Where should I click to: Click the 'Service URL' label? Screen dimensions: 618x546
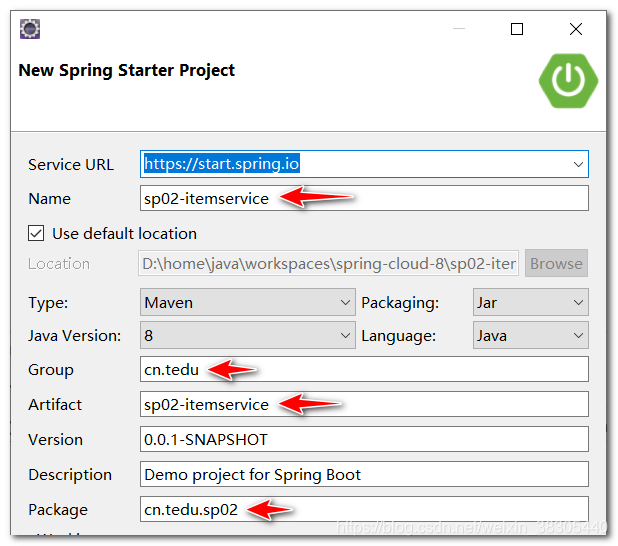(71, 165)
